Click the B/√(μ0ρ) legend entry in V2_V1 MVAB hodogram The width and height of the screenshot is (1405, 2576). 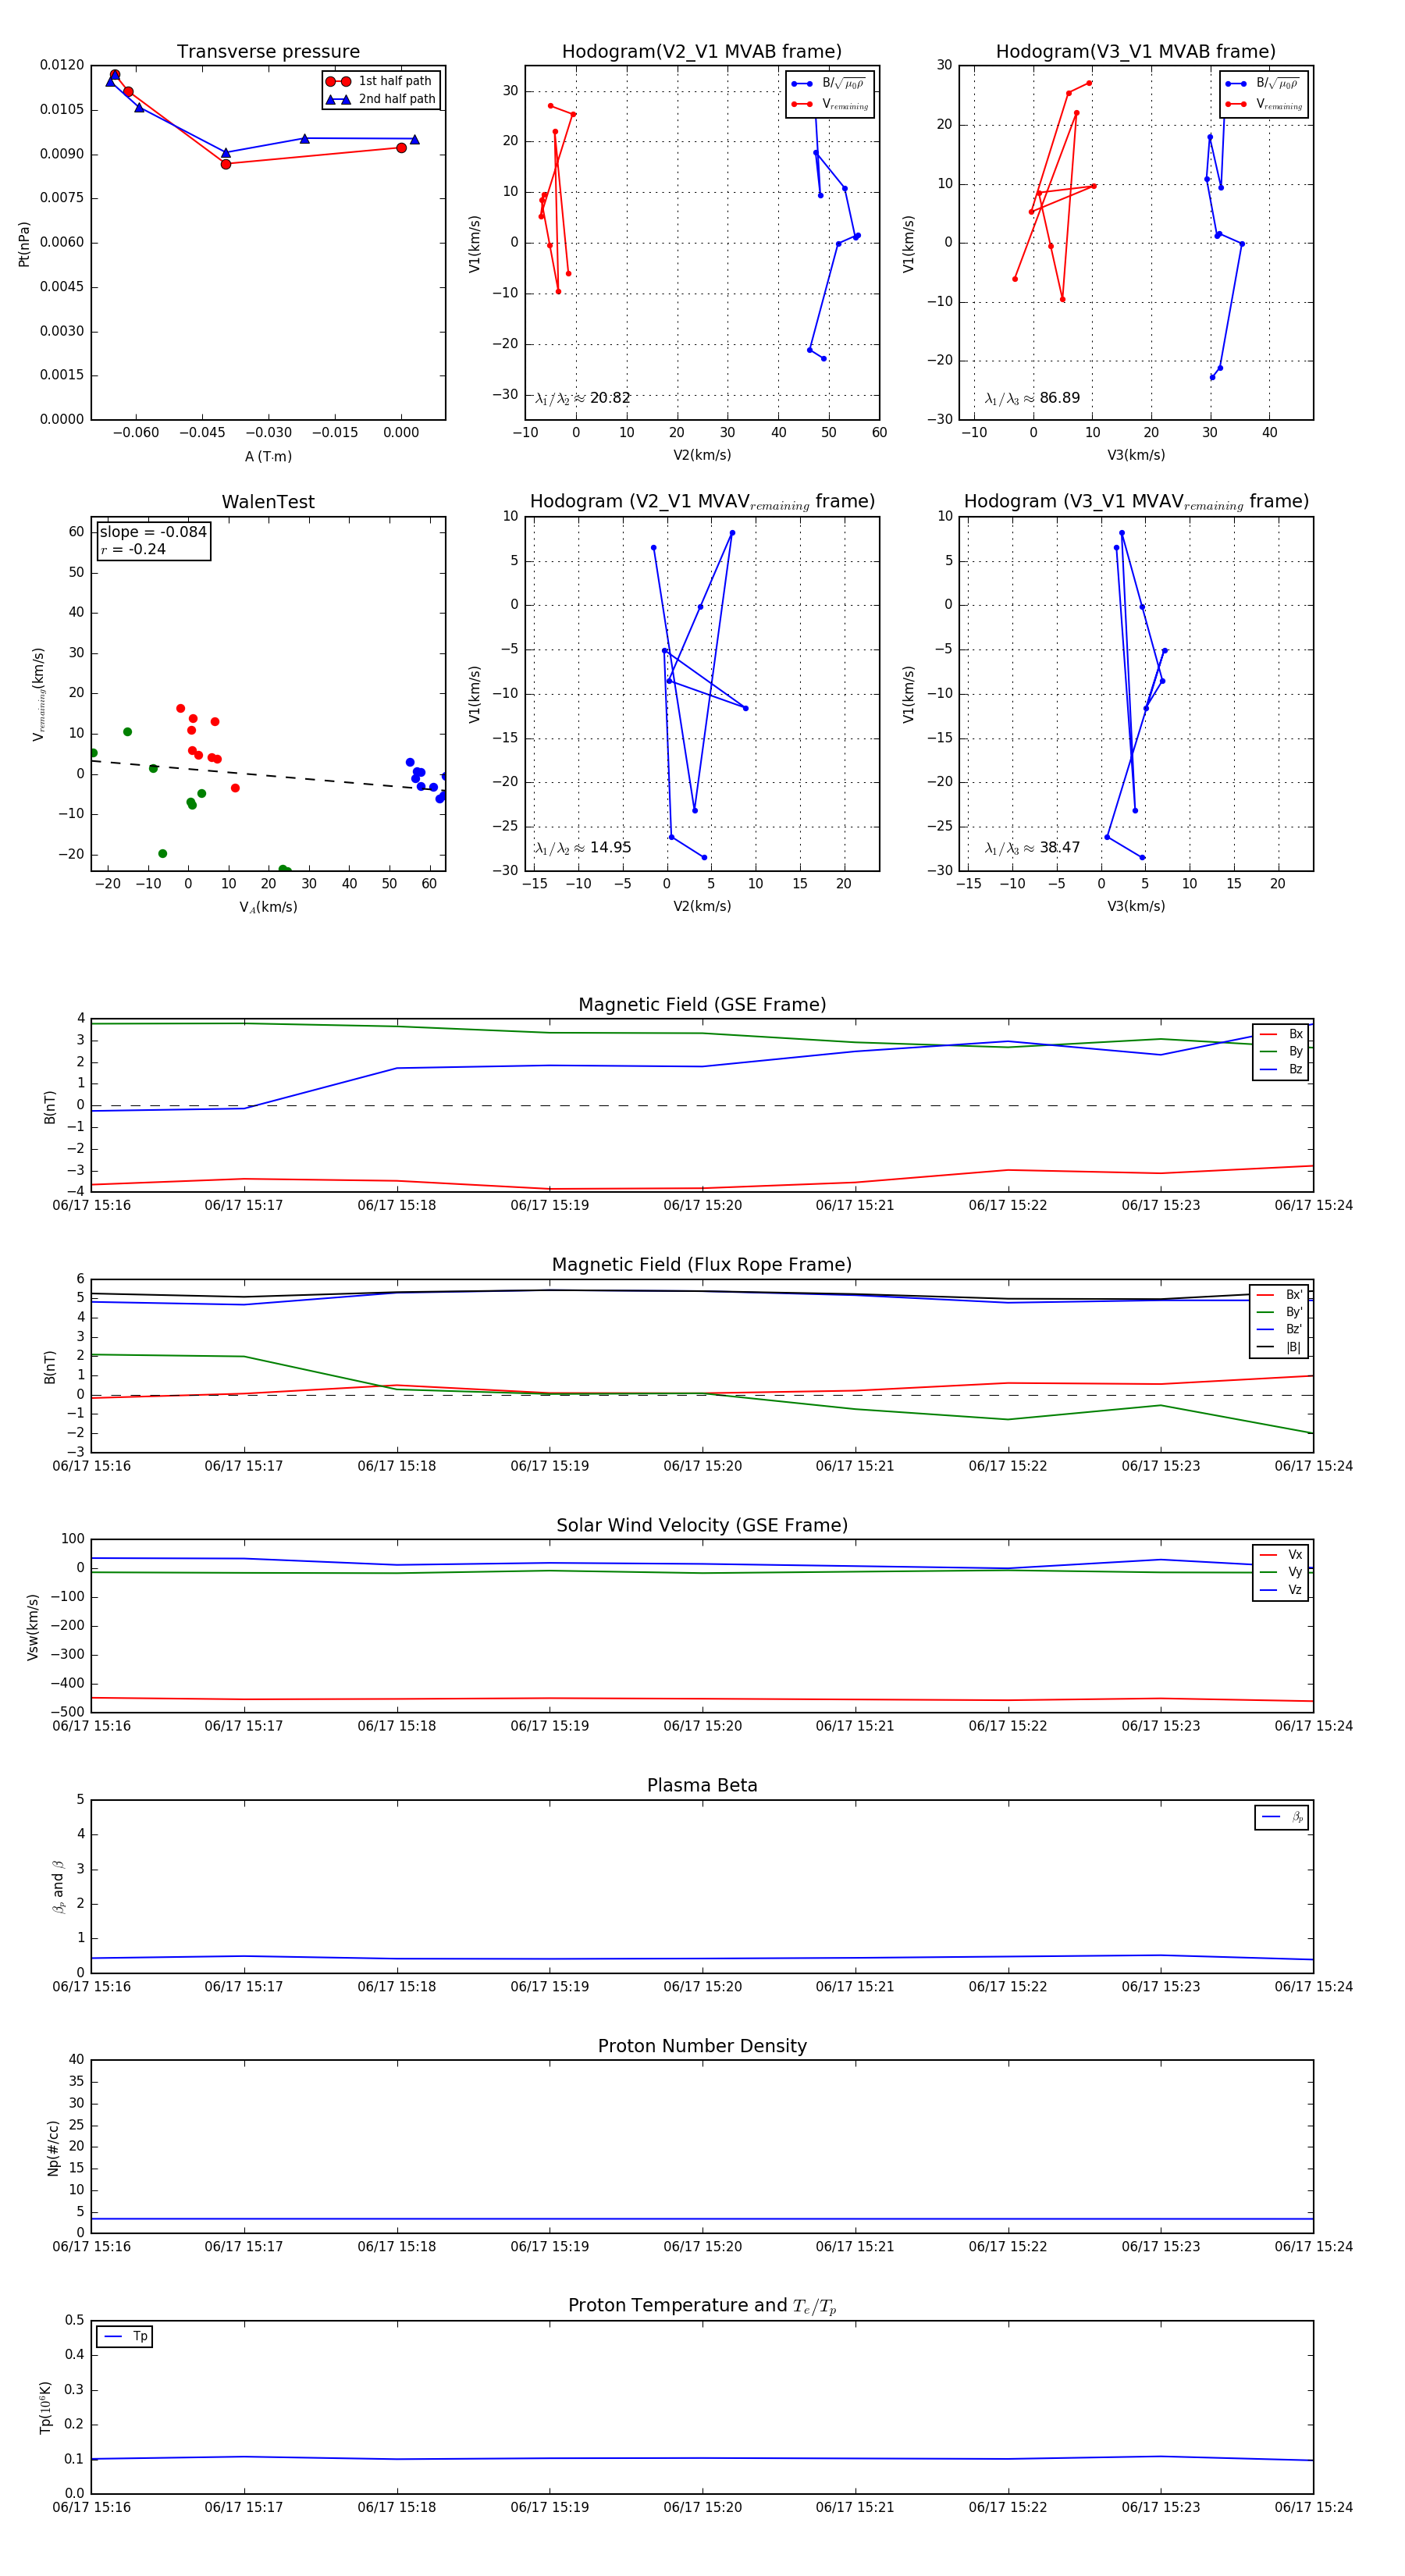(x=829, y=84)
